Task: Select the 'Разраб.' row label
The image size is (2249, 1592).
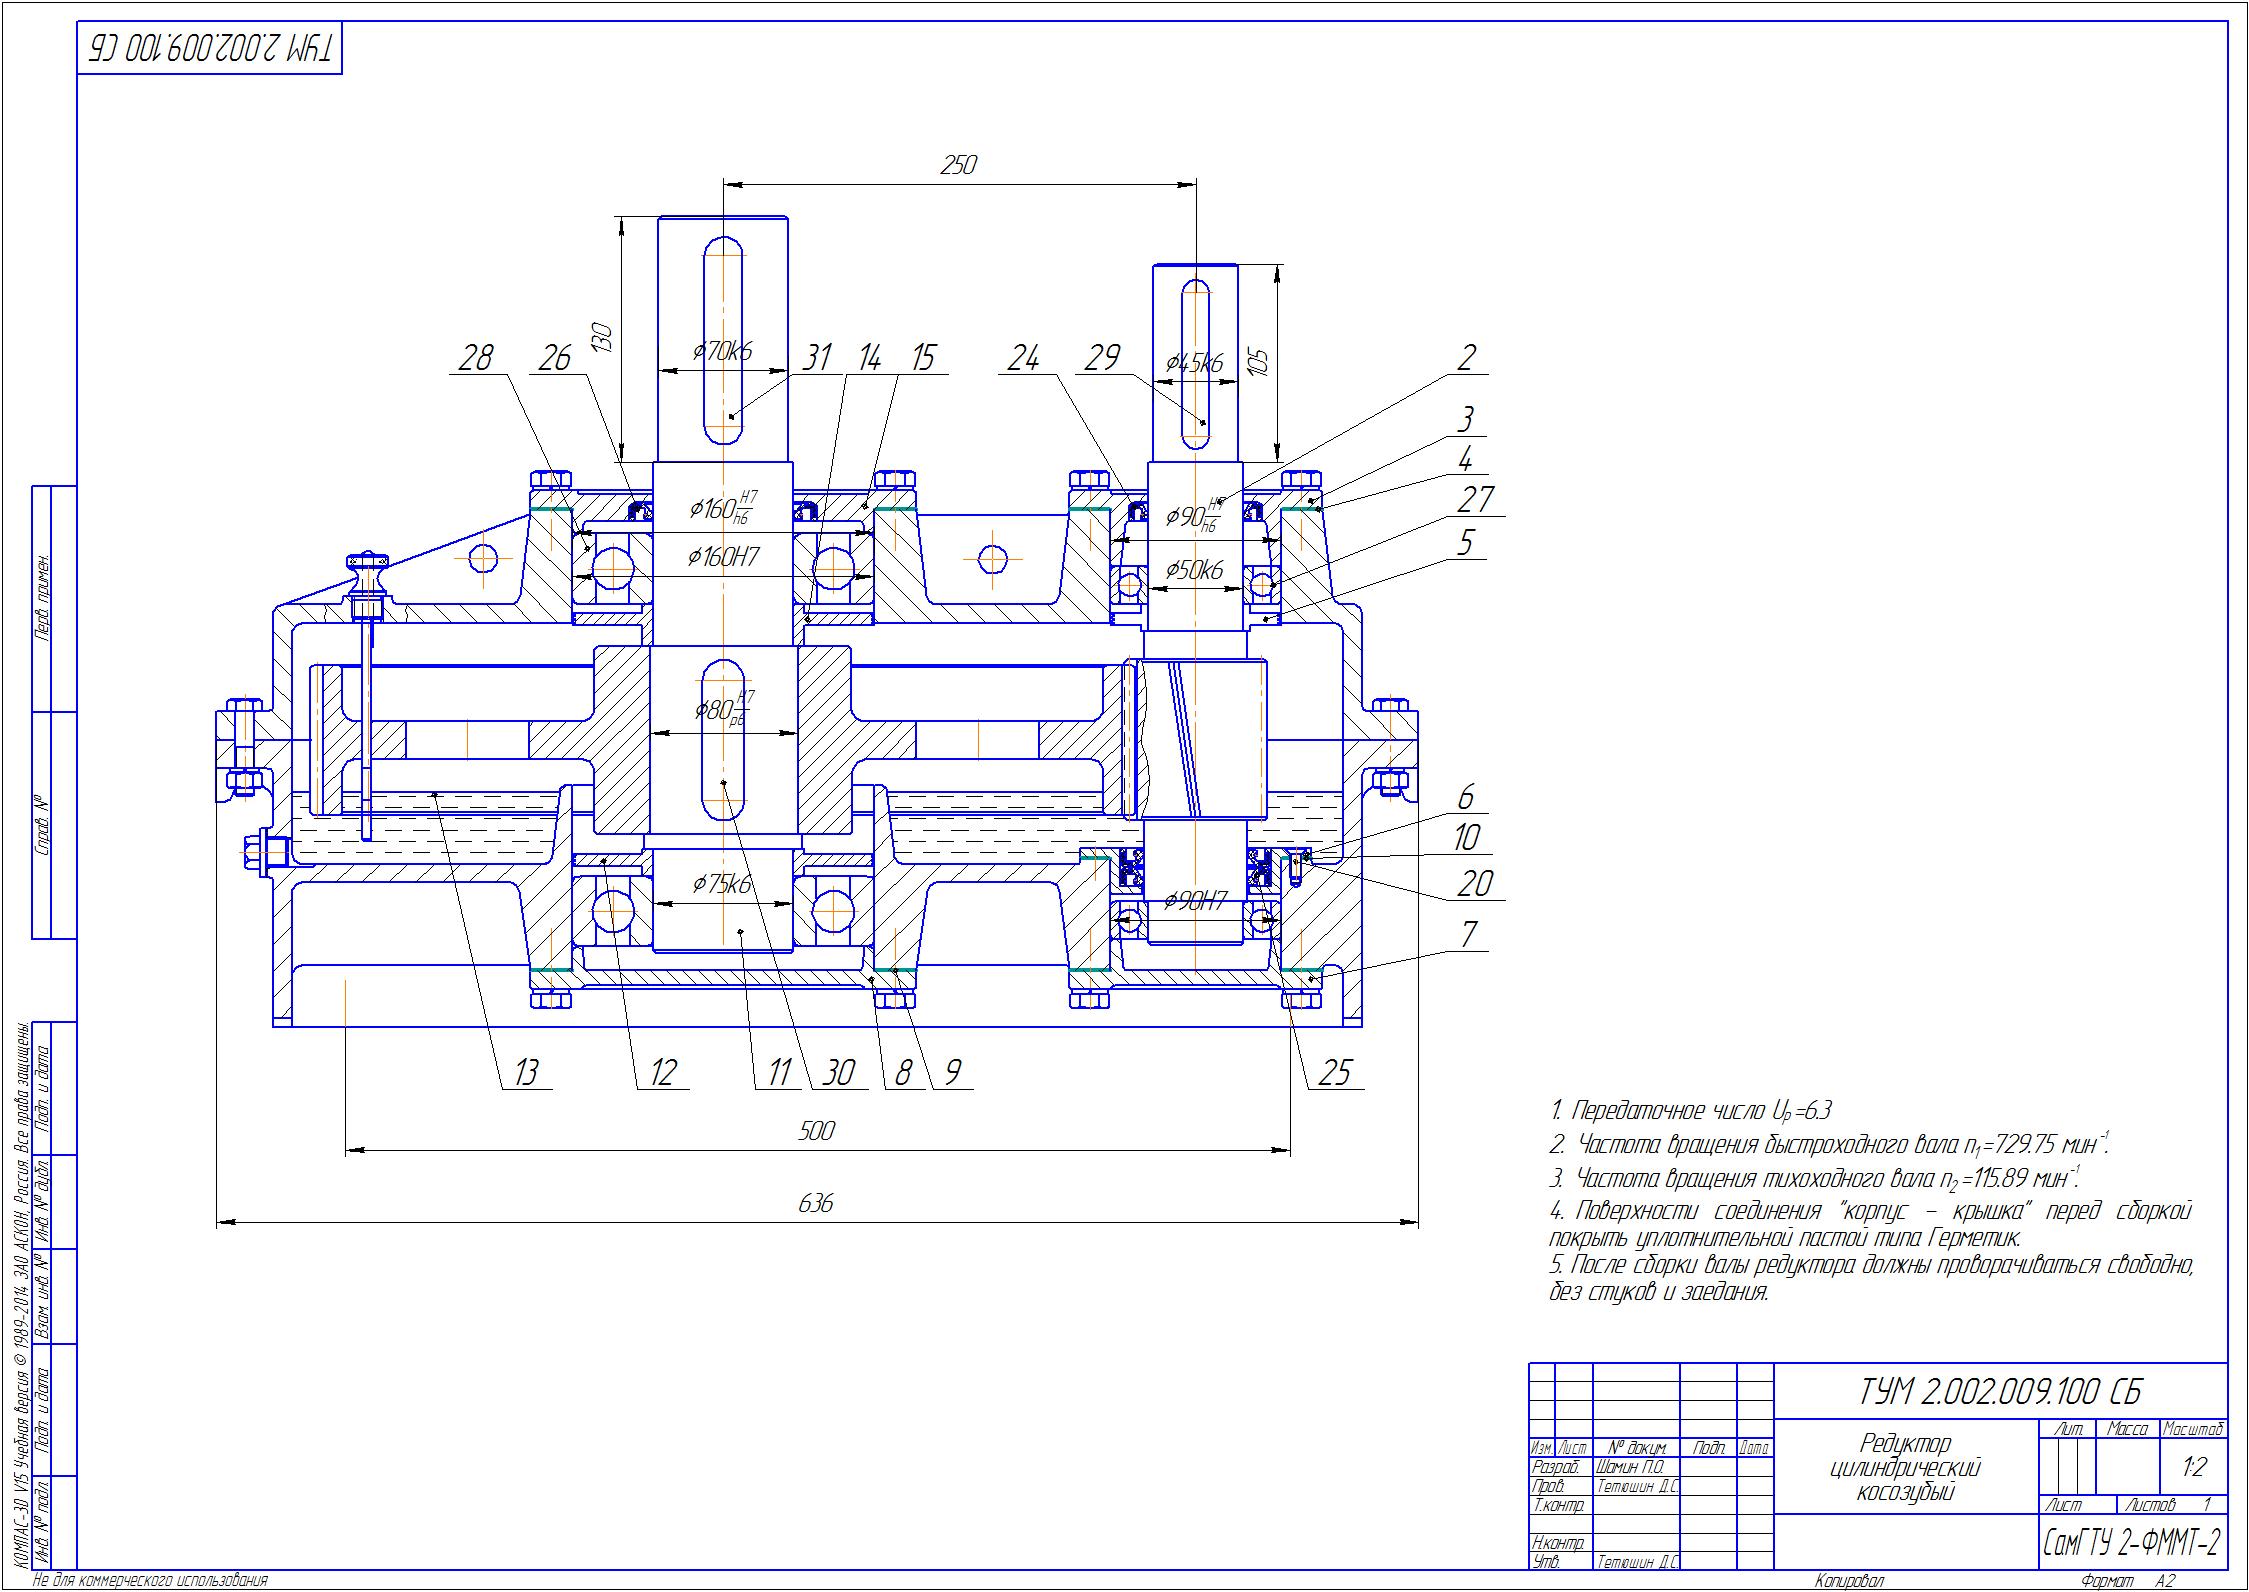Action: coord(1556,1467)
